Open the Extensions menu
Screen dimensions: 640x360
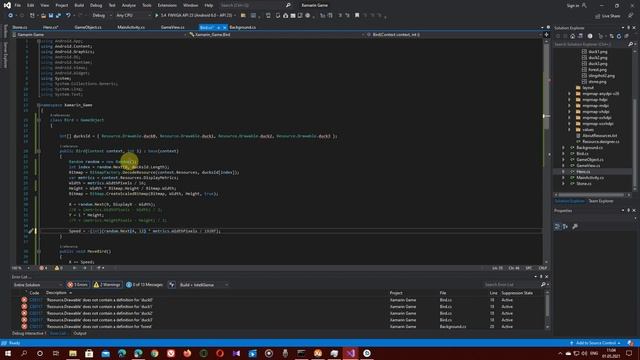(x=167, y=5)
